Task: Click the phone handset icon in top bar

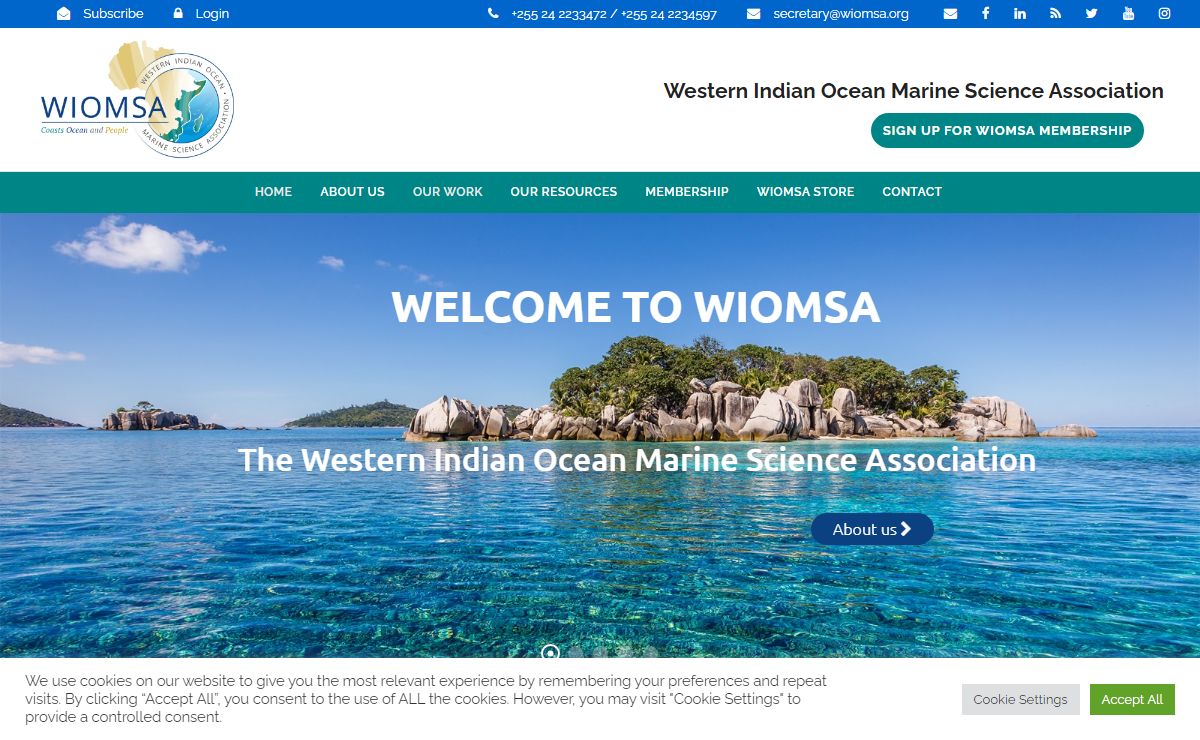Action: (493, 14)
